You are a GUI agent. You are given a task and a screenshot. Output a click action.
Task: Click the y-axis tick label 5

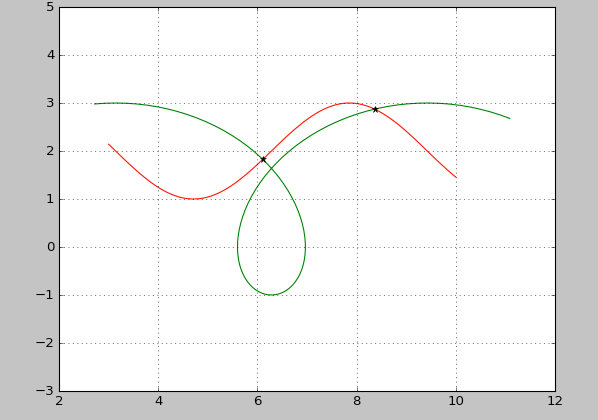pos(51,7)
